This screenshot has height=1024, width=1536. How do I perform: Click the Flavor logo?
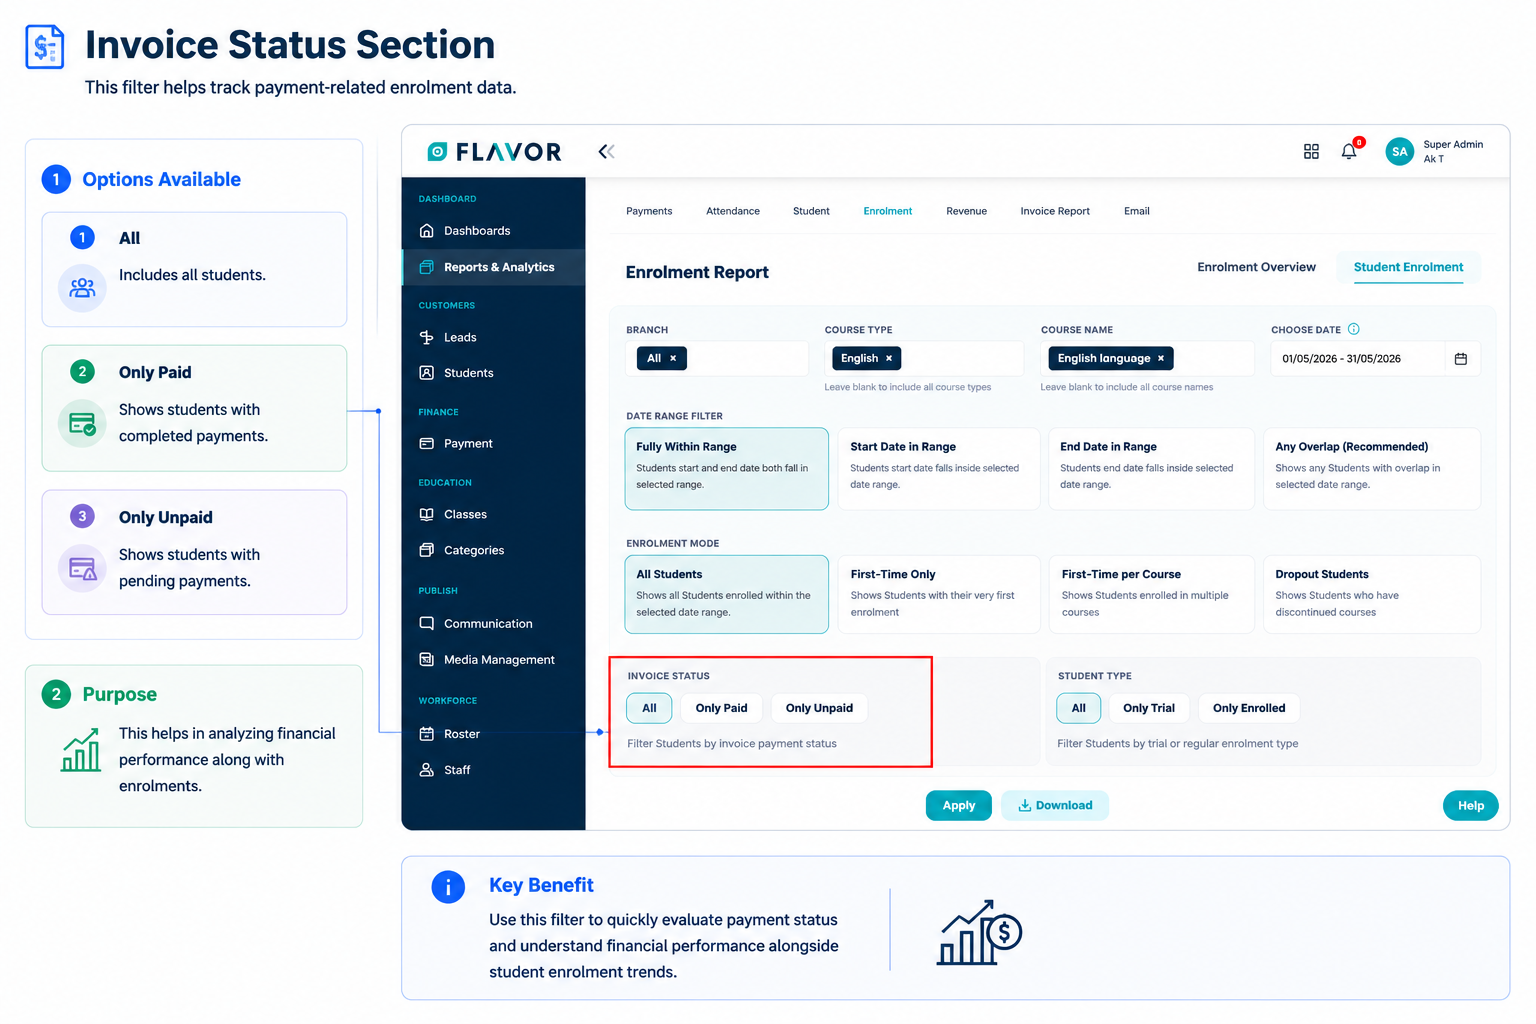click(x=494, y=152)
